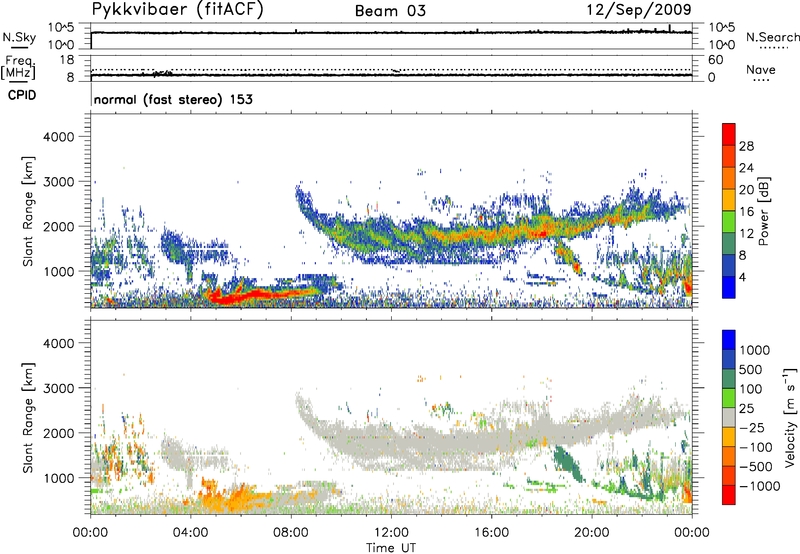
Task: Click the 'Pykkvibaer (fitACF)' plot title
Action: pyautogui.click(x=177, y=10)
